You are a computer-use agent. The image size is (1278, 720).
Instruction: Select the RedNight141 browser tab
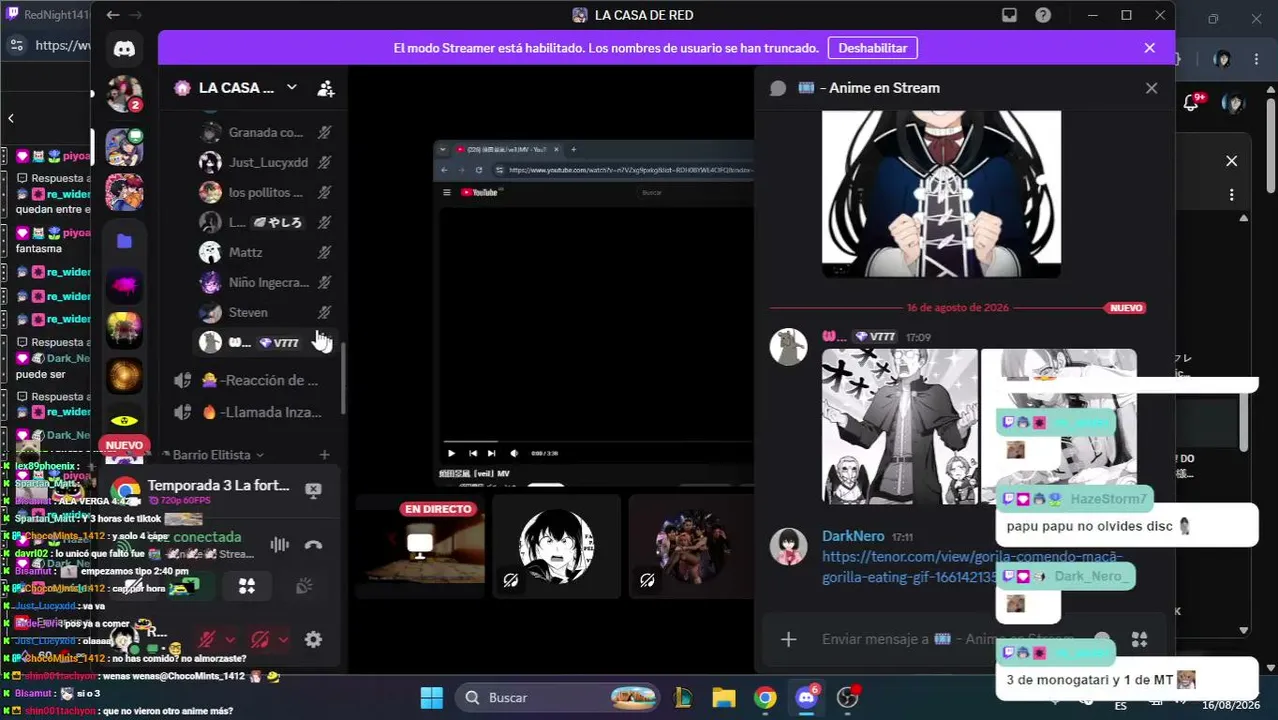(x=46, y=15)
